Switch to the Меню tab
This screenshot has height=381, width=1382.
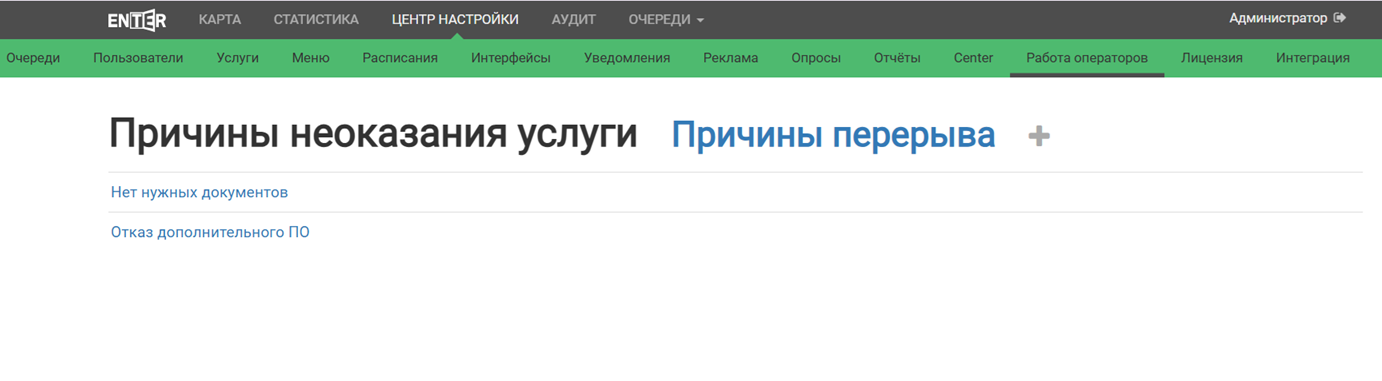(311, 58)
